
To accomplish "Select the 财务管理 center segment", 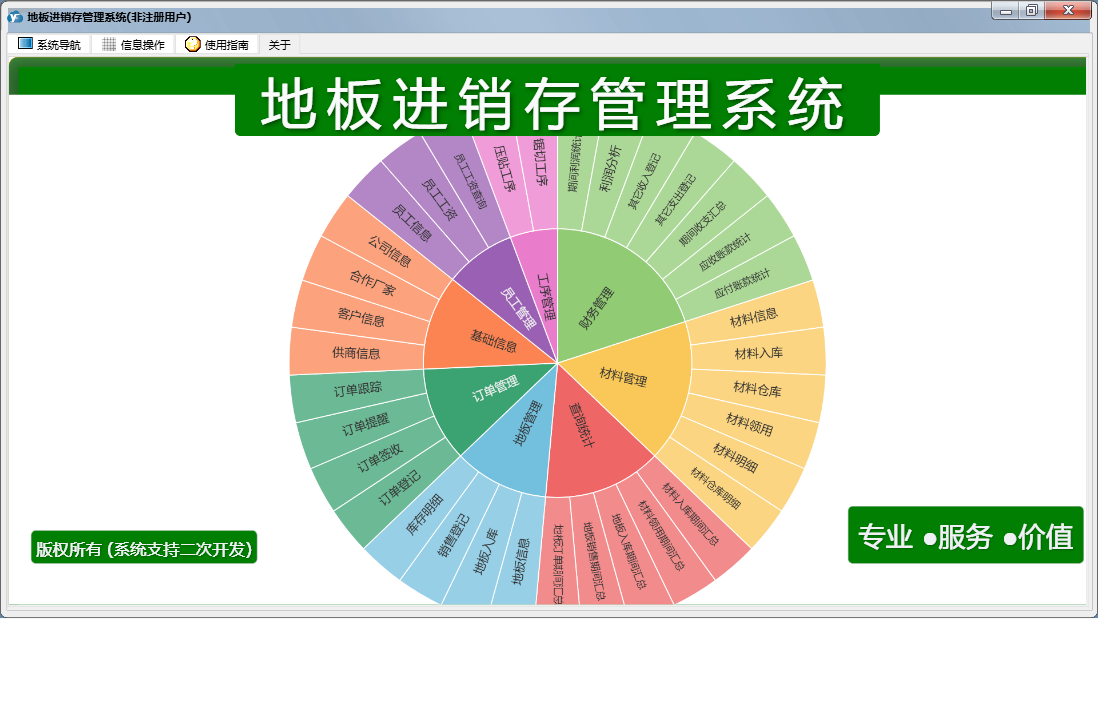I will (x=597, y=308).
